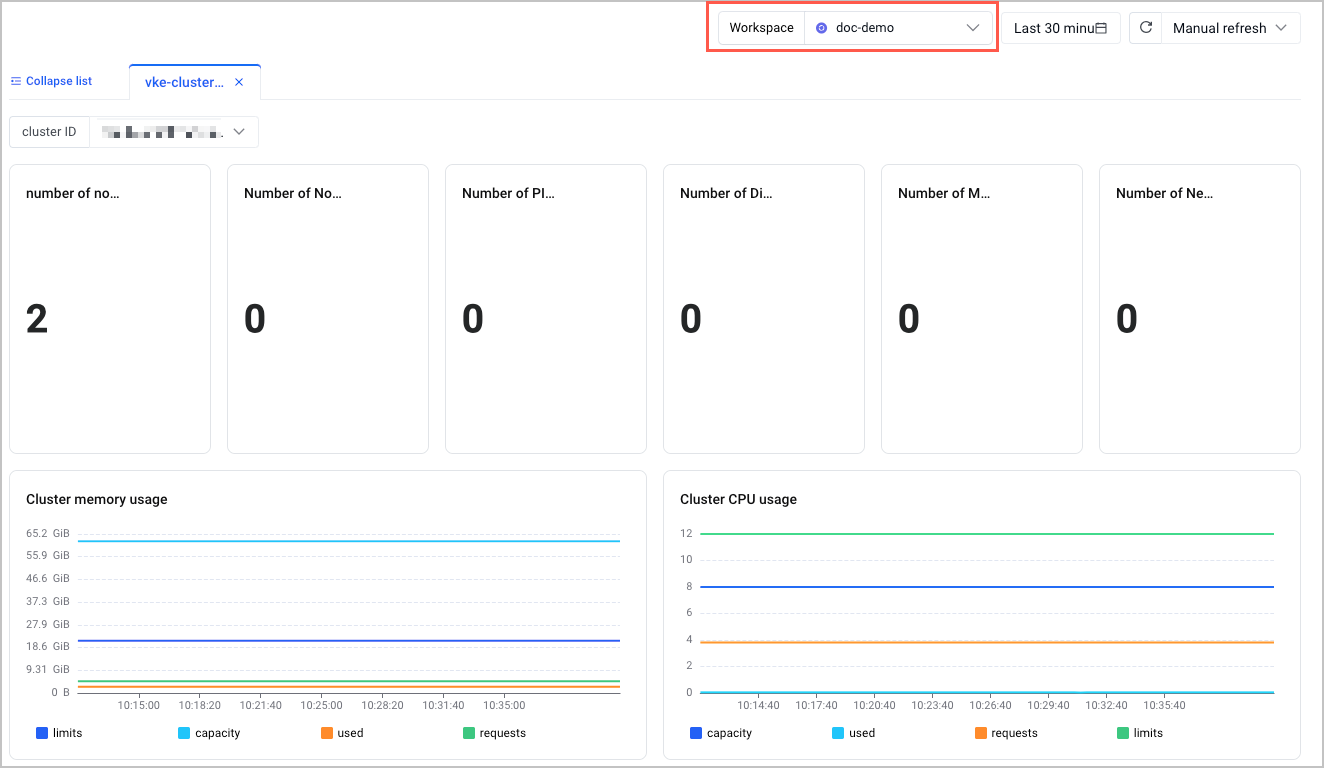1324x768 pixels.
Task: Toggle the CPU requests legend swatch
Action: tap(981, 733)
